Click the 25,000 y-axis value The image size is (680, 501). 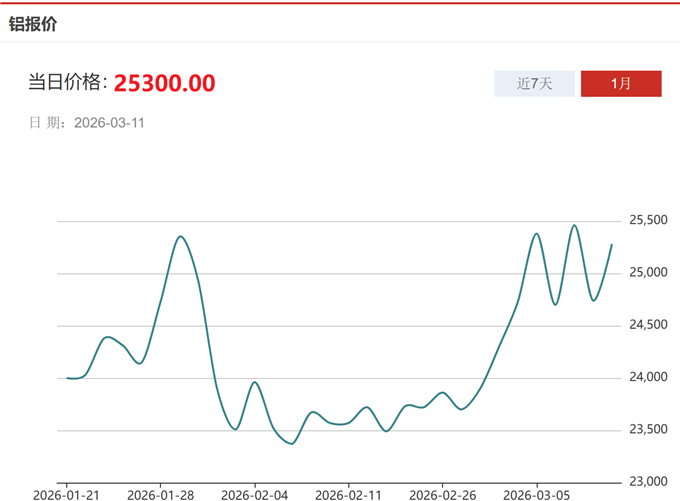coord(648,273)
